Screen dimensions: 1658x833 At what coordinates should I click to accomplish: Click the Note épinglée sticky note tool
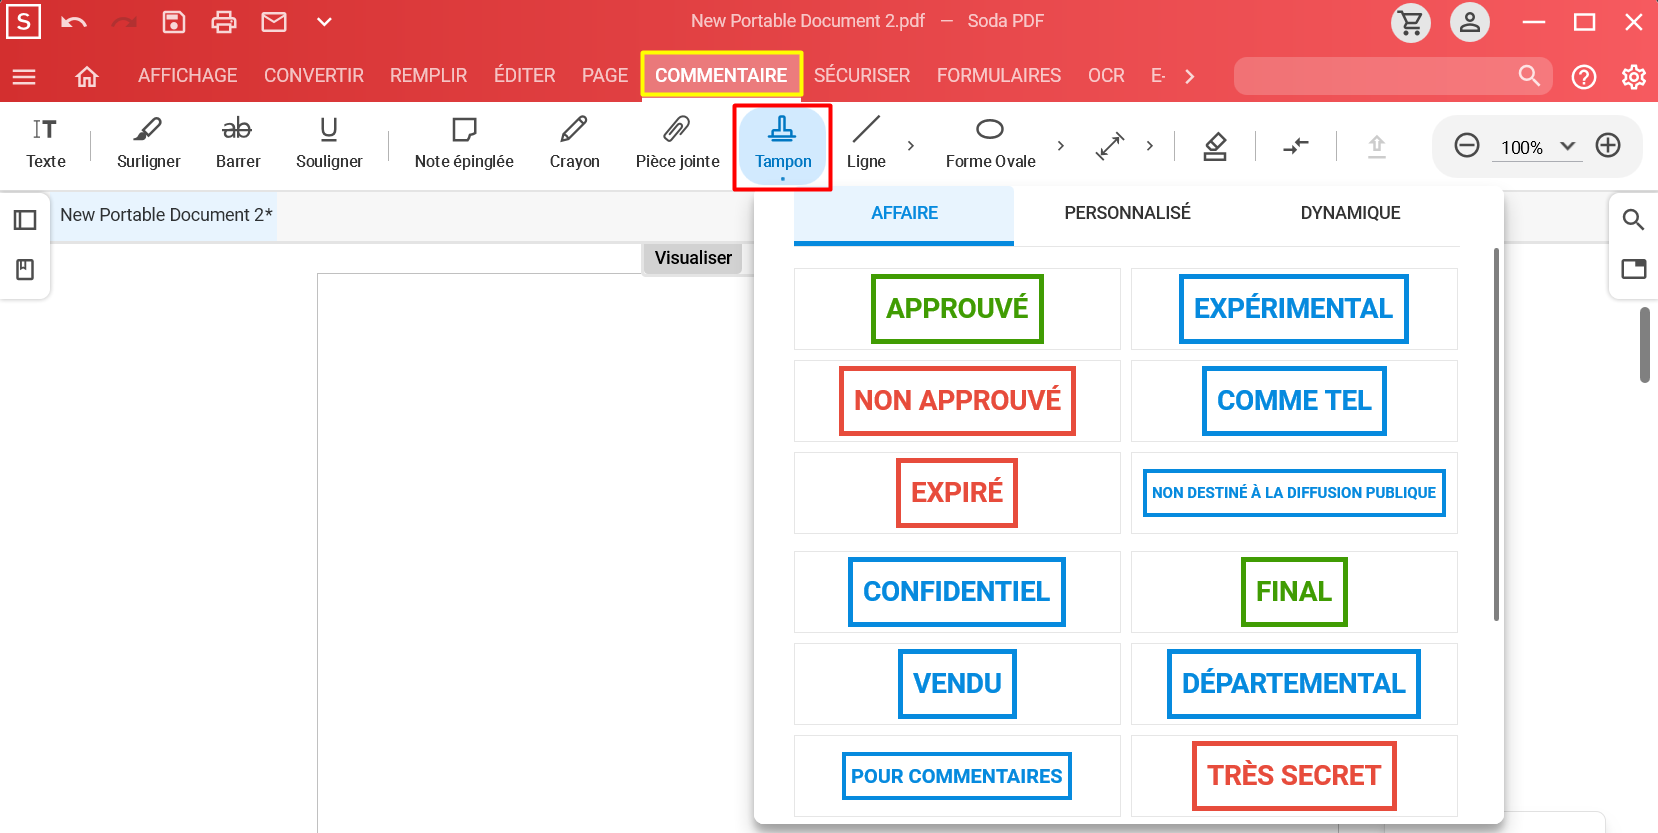pyautogui.click(x=464, y=143)
